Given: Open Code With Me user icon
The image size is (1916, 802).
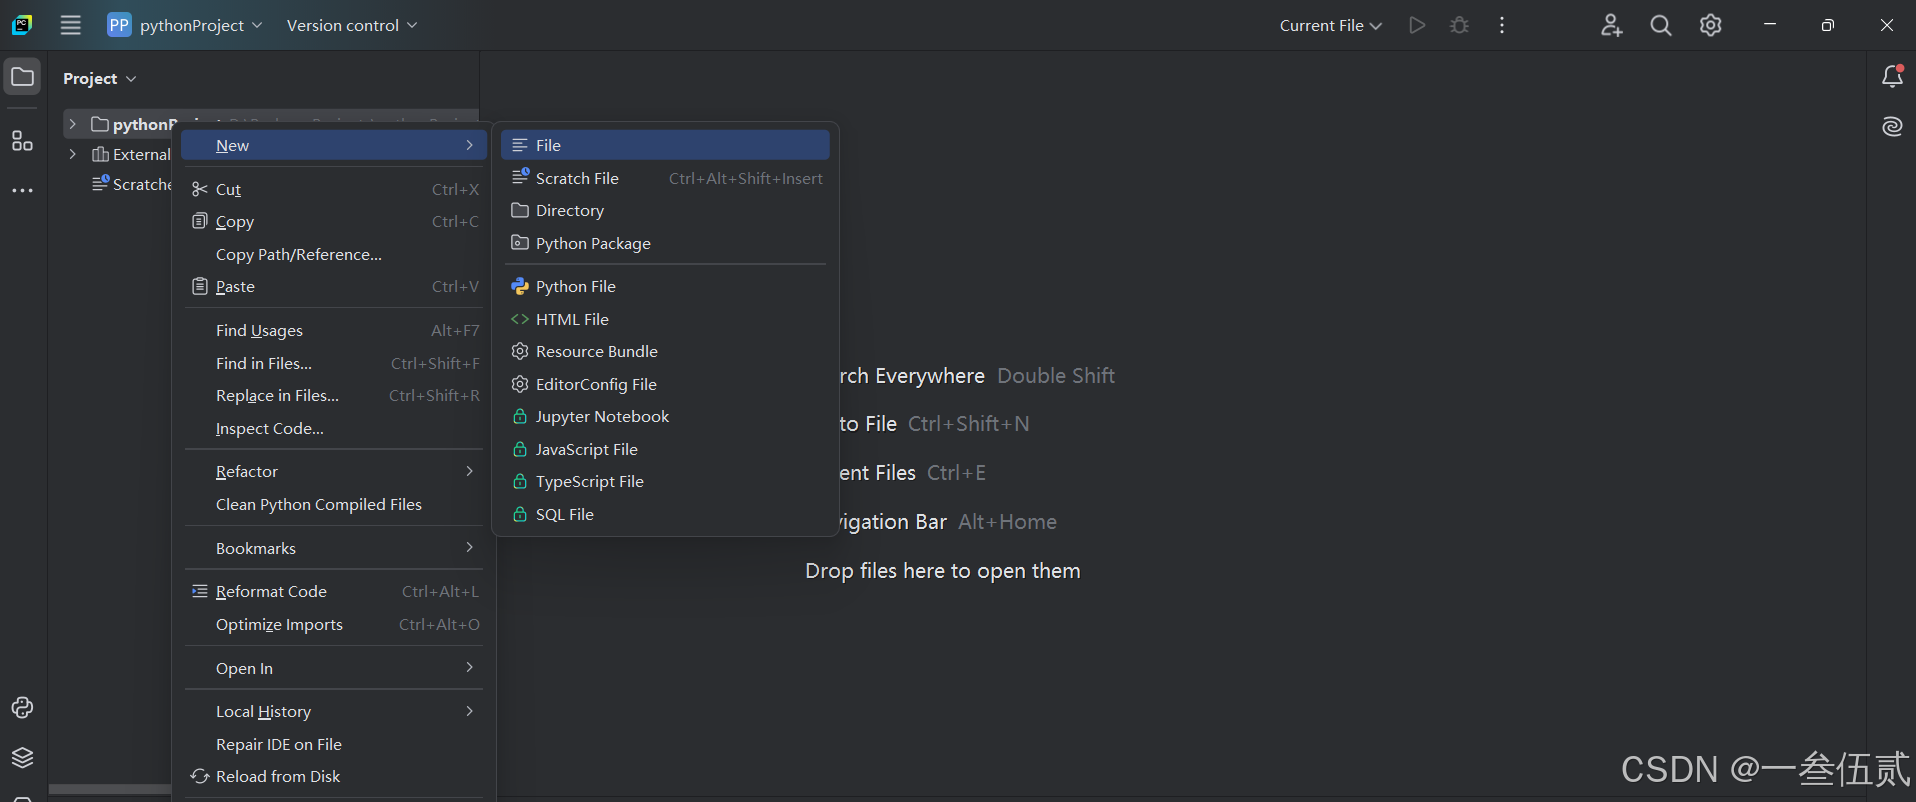Looking at the screenshot, I should click(1611, 25).
